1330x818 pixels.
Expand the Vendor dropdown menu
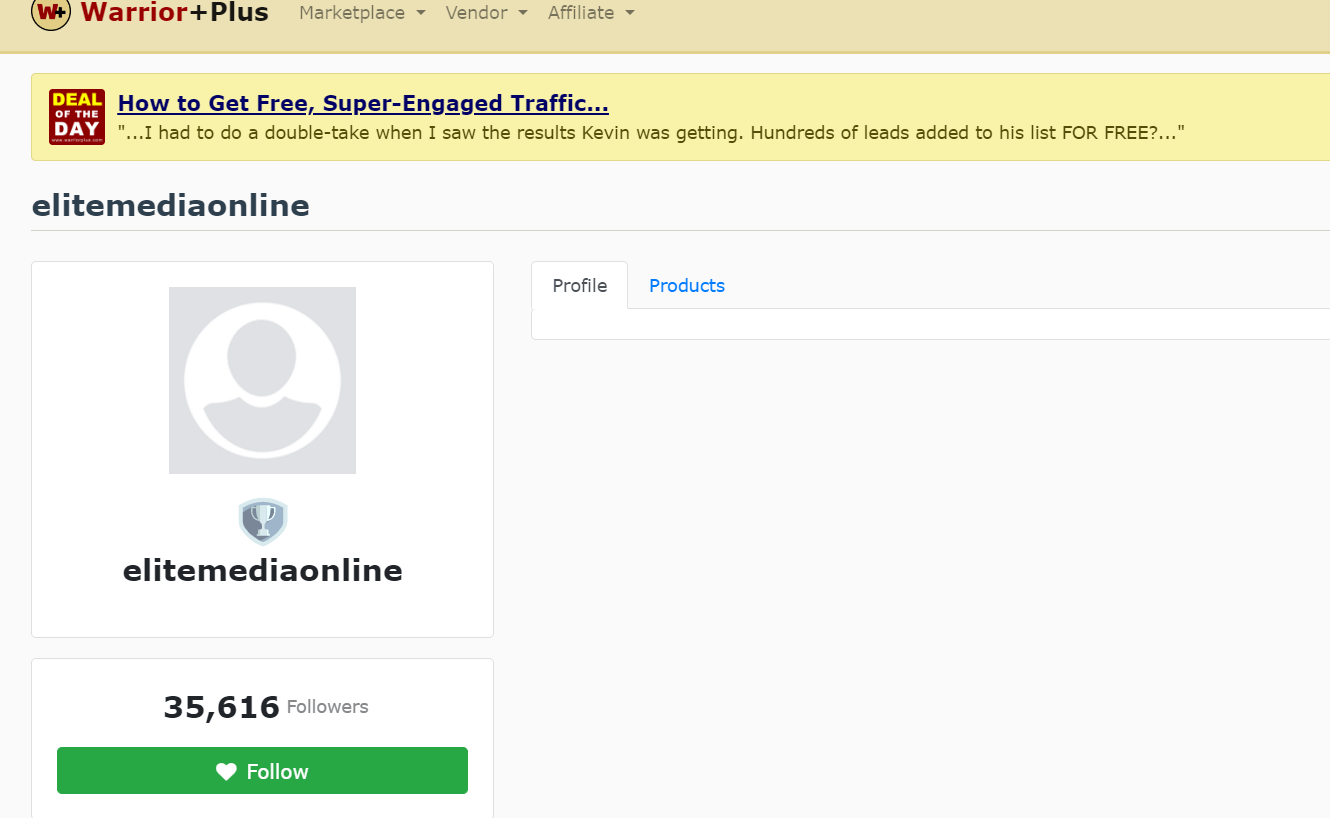[486, 13]
